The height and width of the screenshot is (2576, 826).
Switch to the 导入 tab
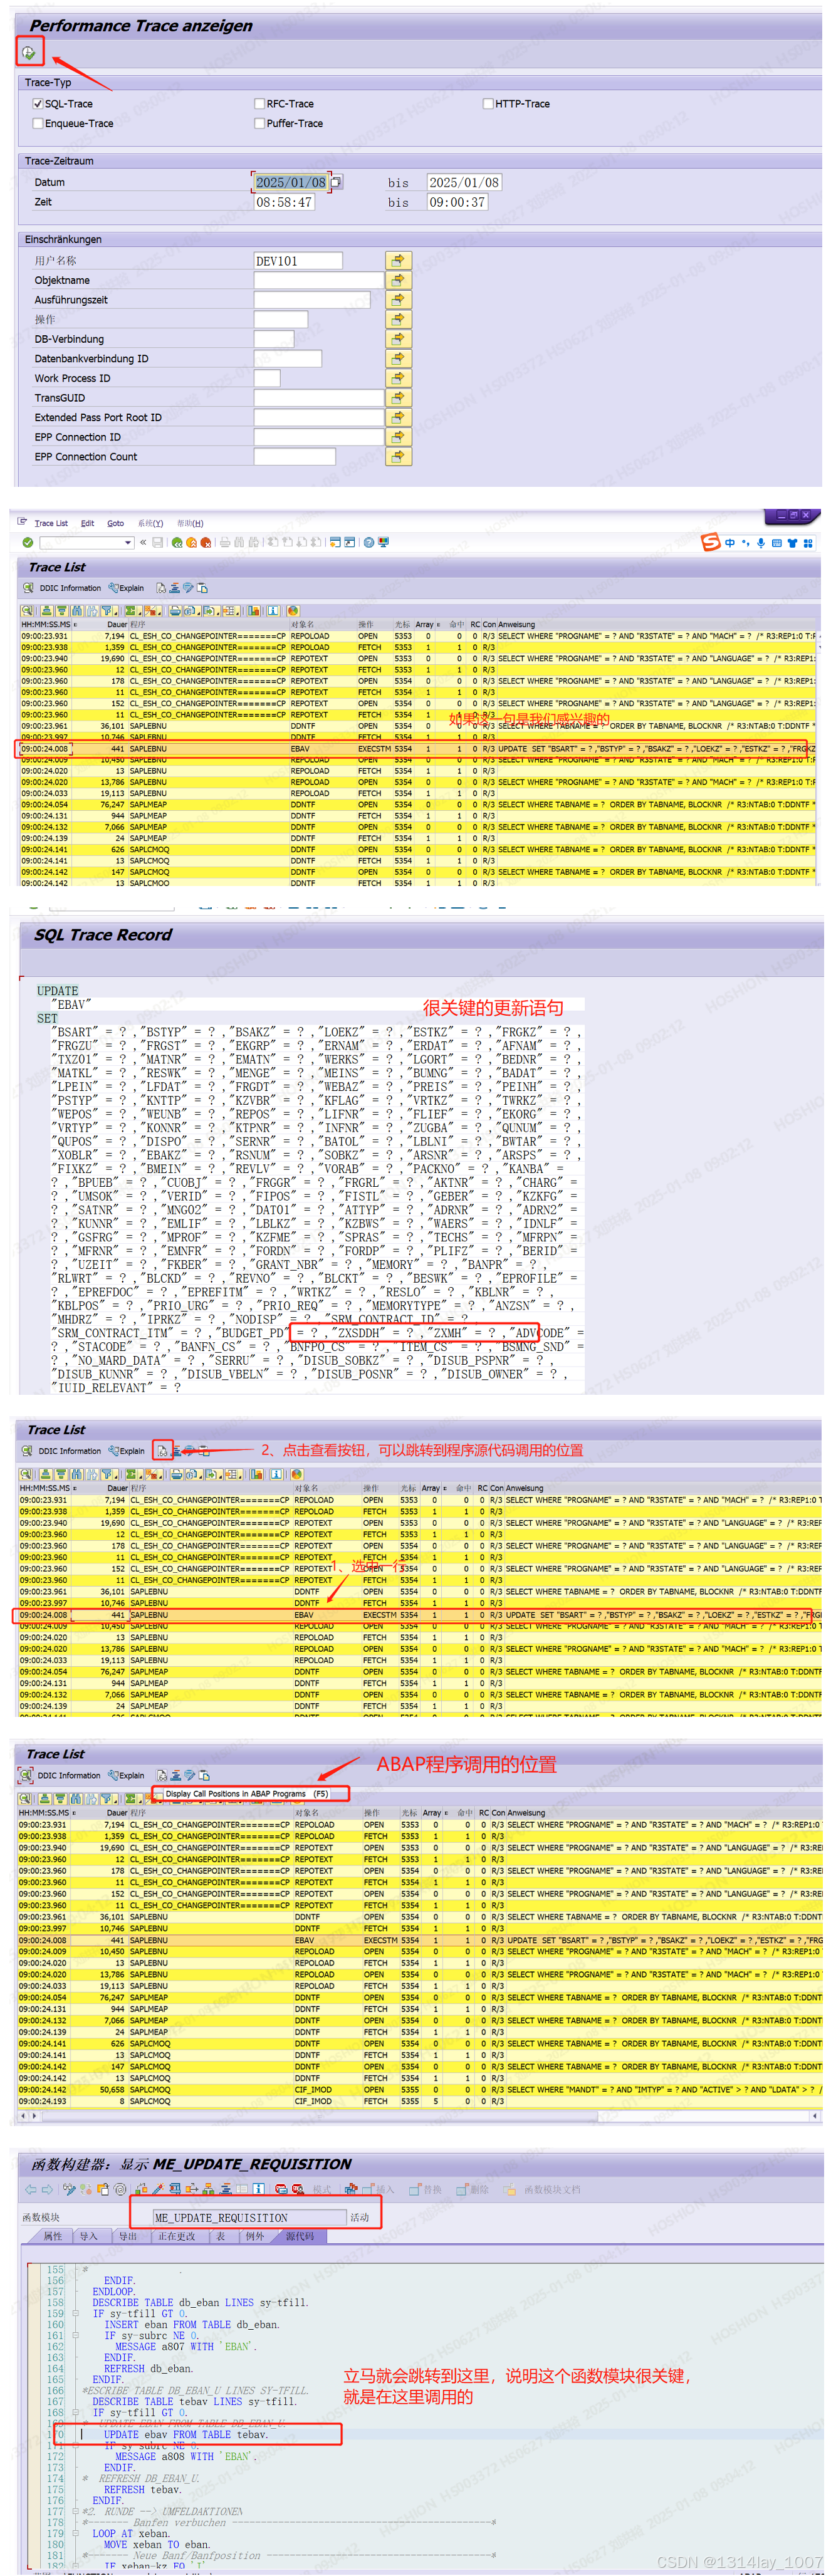[x=89, y=2237]
